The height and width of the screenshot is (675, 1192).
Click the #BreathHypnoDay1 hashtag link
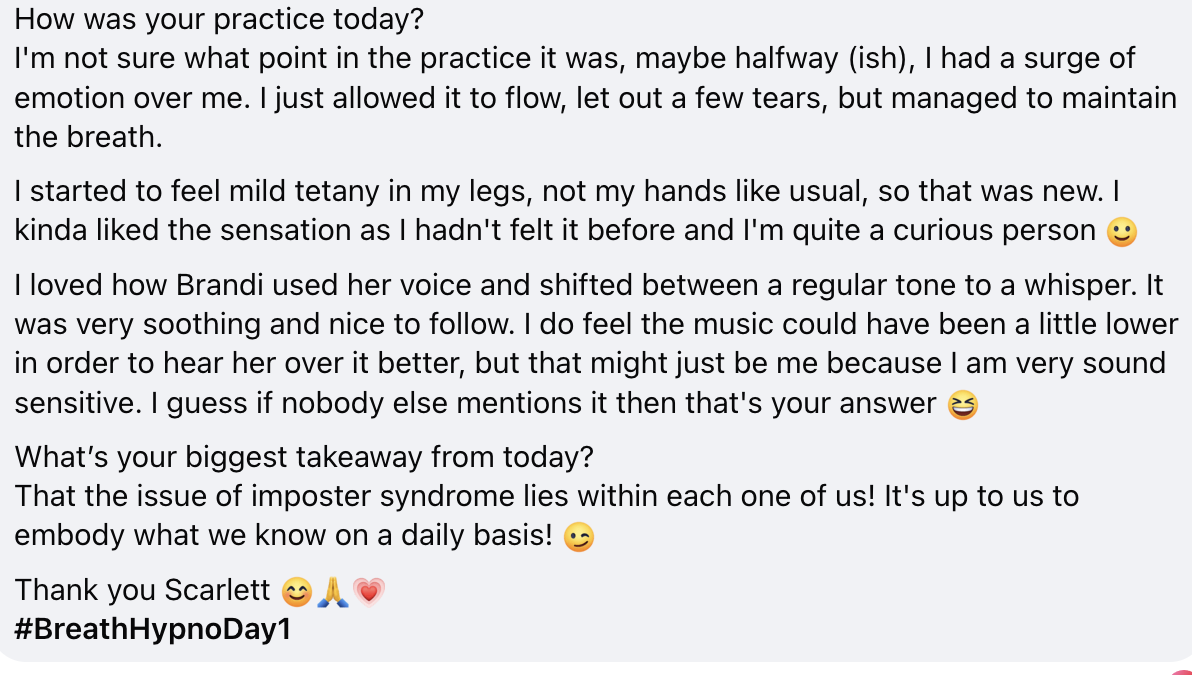153,629
